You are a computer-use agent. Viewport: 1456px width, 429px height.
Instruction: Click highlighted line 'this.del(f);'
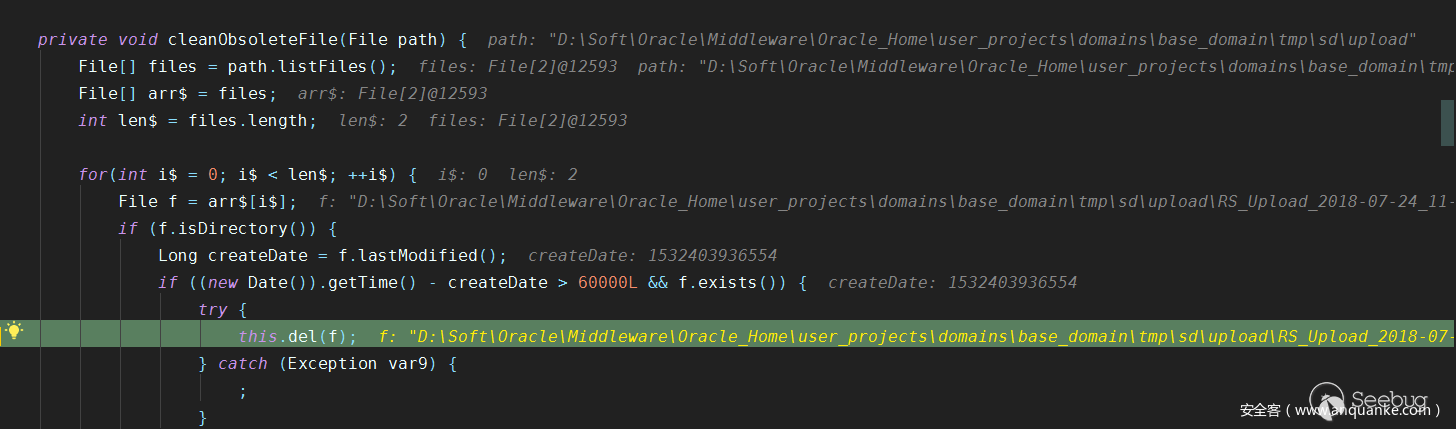click(298, 337)
